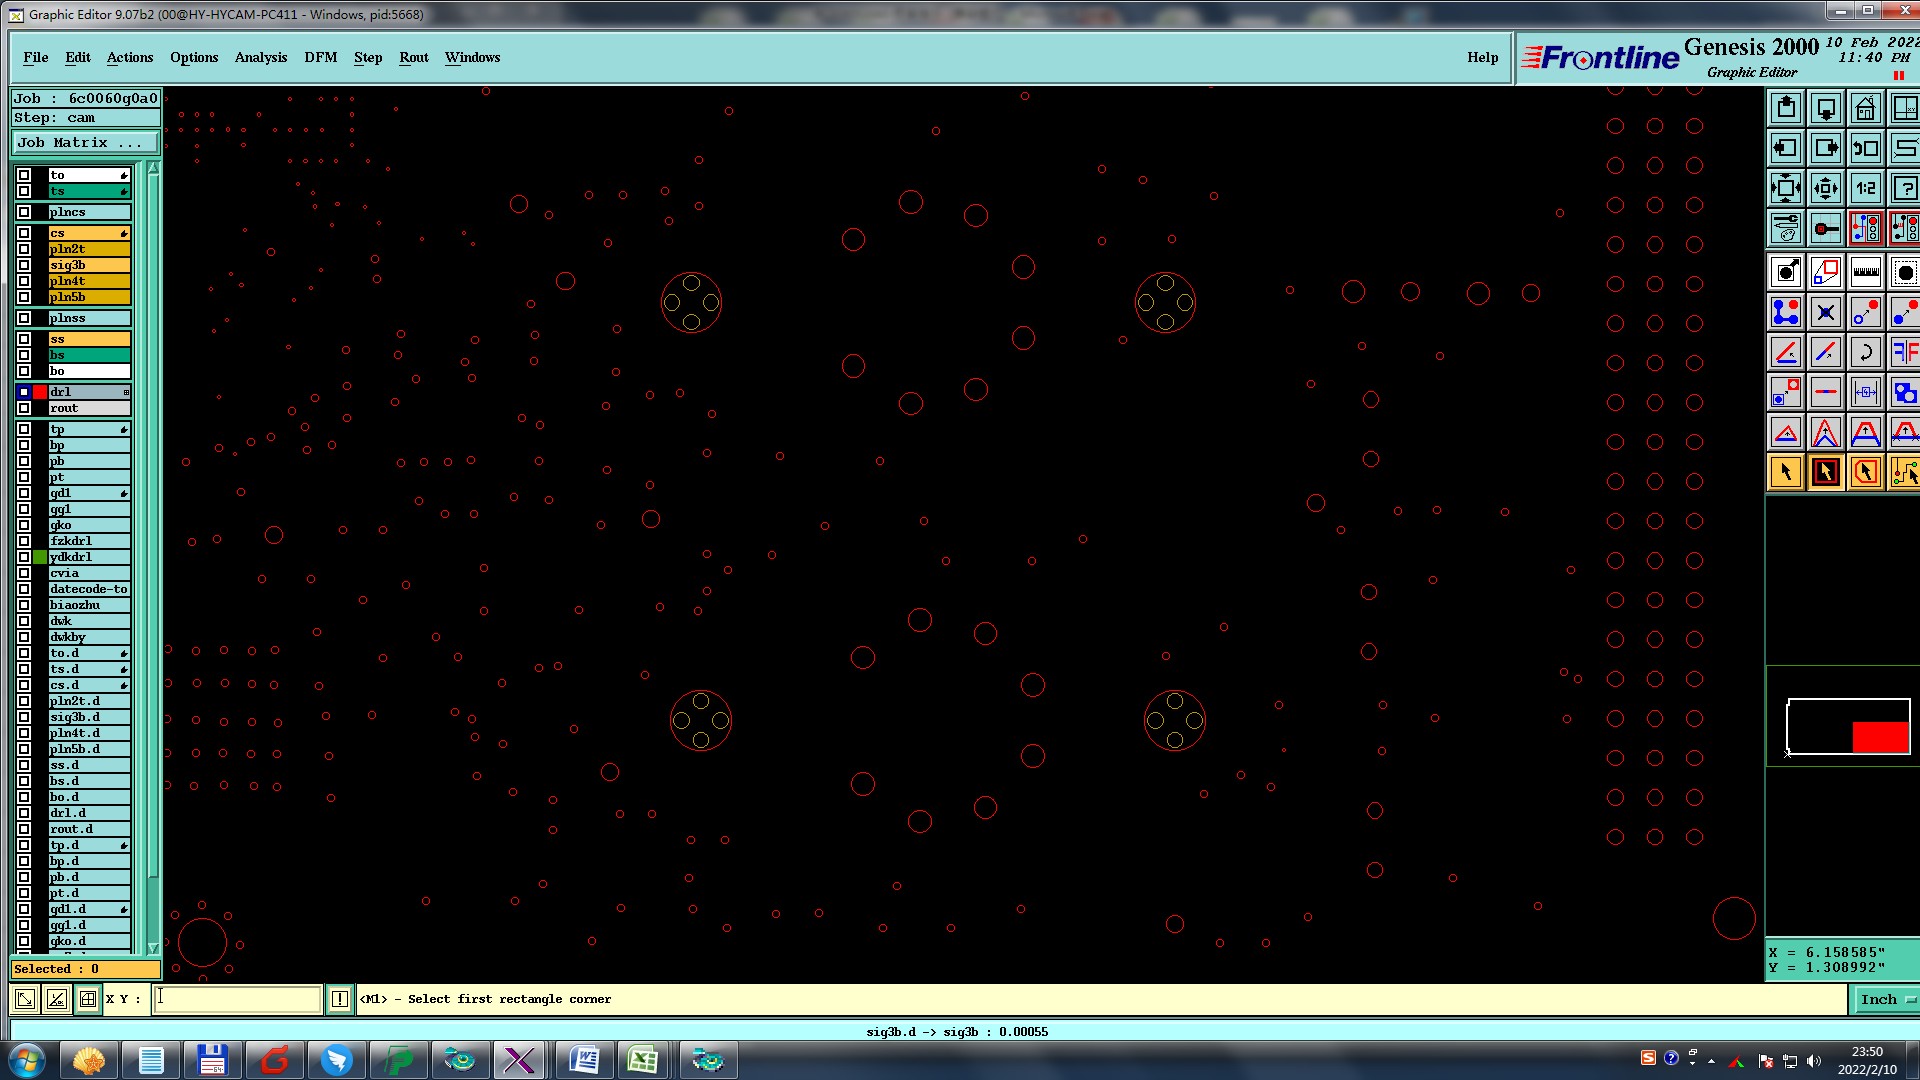
Task: Select the arrow pointer selection tool
Action: 1786,472
